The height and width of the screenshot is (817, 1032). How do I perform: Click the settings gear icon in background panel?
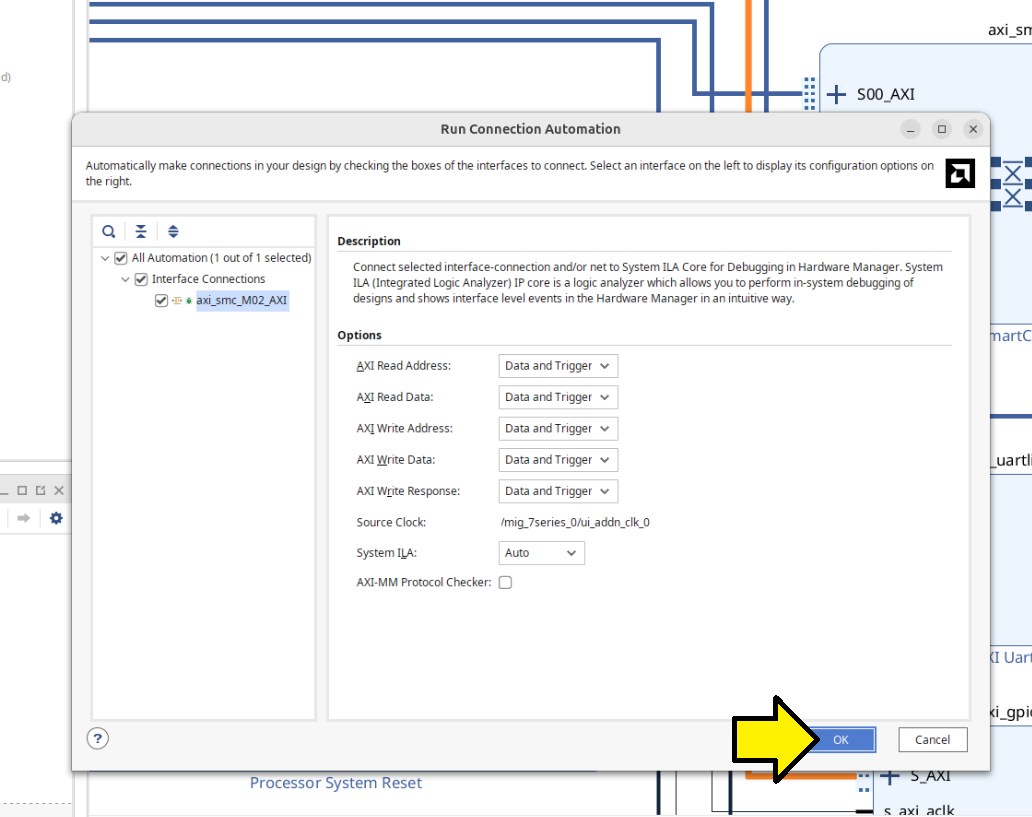[x=56, y=518]
